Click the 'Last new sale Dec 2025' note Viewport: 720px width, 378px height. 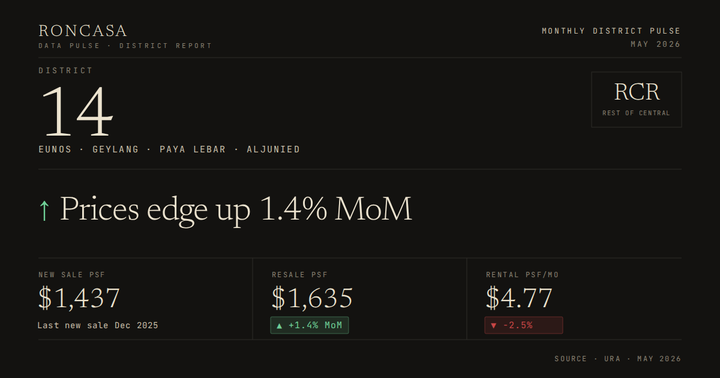tap(98, 325)
